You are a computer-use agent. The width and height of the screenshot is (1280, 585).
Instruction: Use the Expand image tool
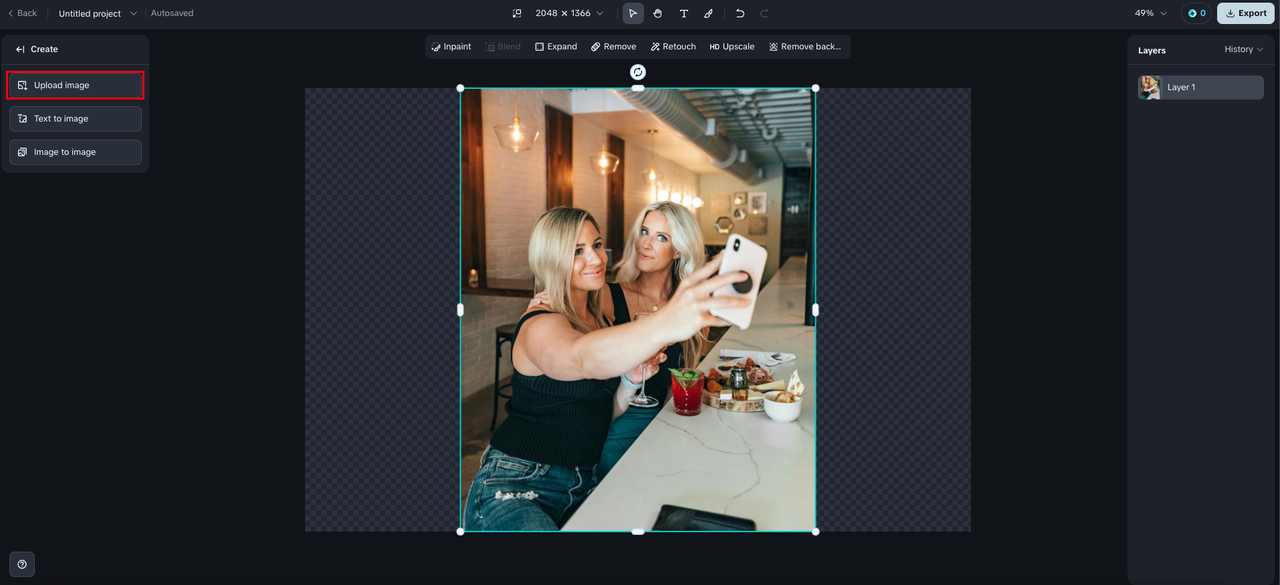coord(556,47)
